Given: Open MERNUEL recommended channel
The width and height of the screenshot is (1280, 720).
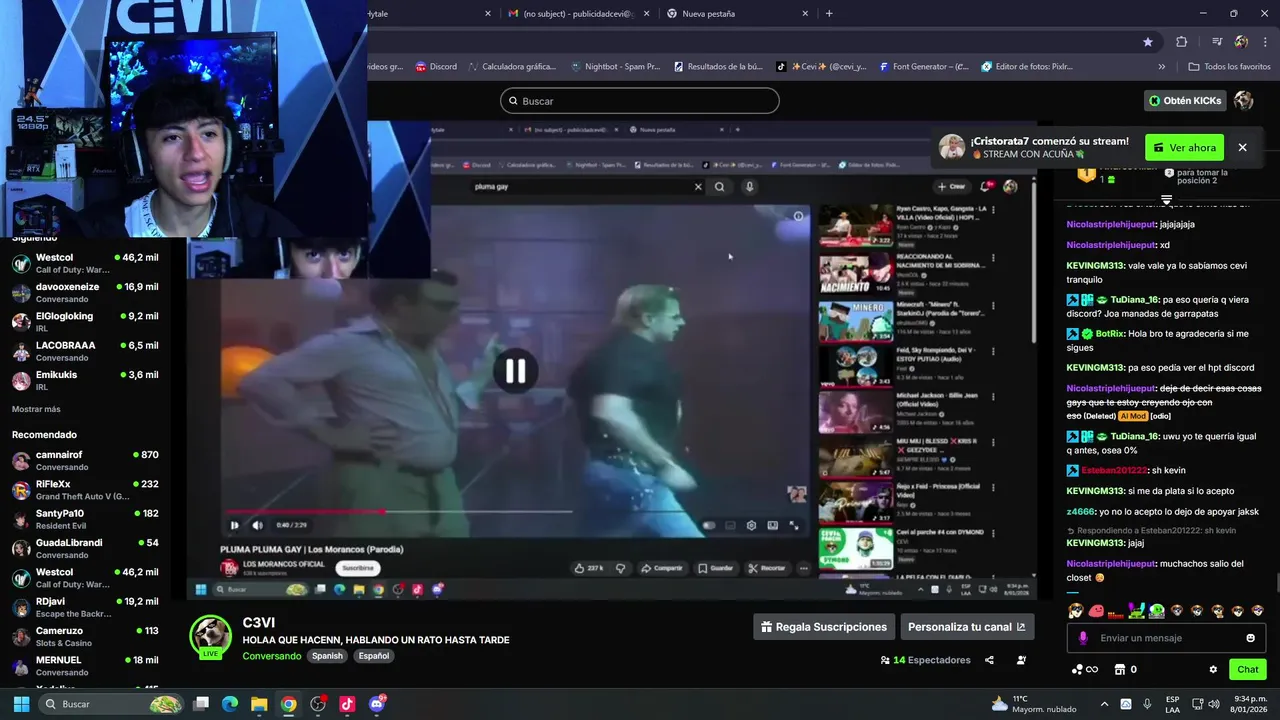Looking at the screenshot, I should (85, 666).
